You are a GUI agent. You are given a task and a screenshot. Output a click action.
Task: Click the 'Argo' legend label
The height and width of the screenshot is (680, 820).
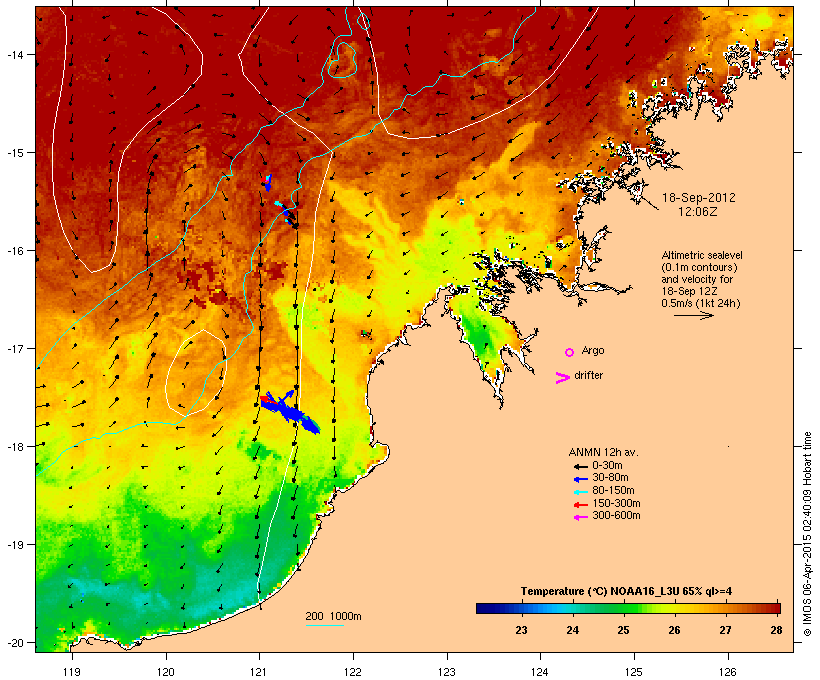click(593, 350)
